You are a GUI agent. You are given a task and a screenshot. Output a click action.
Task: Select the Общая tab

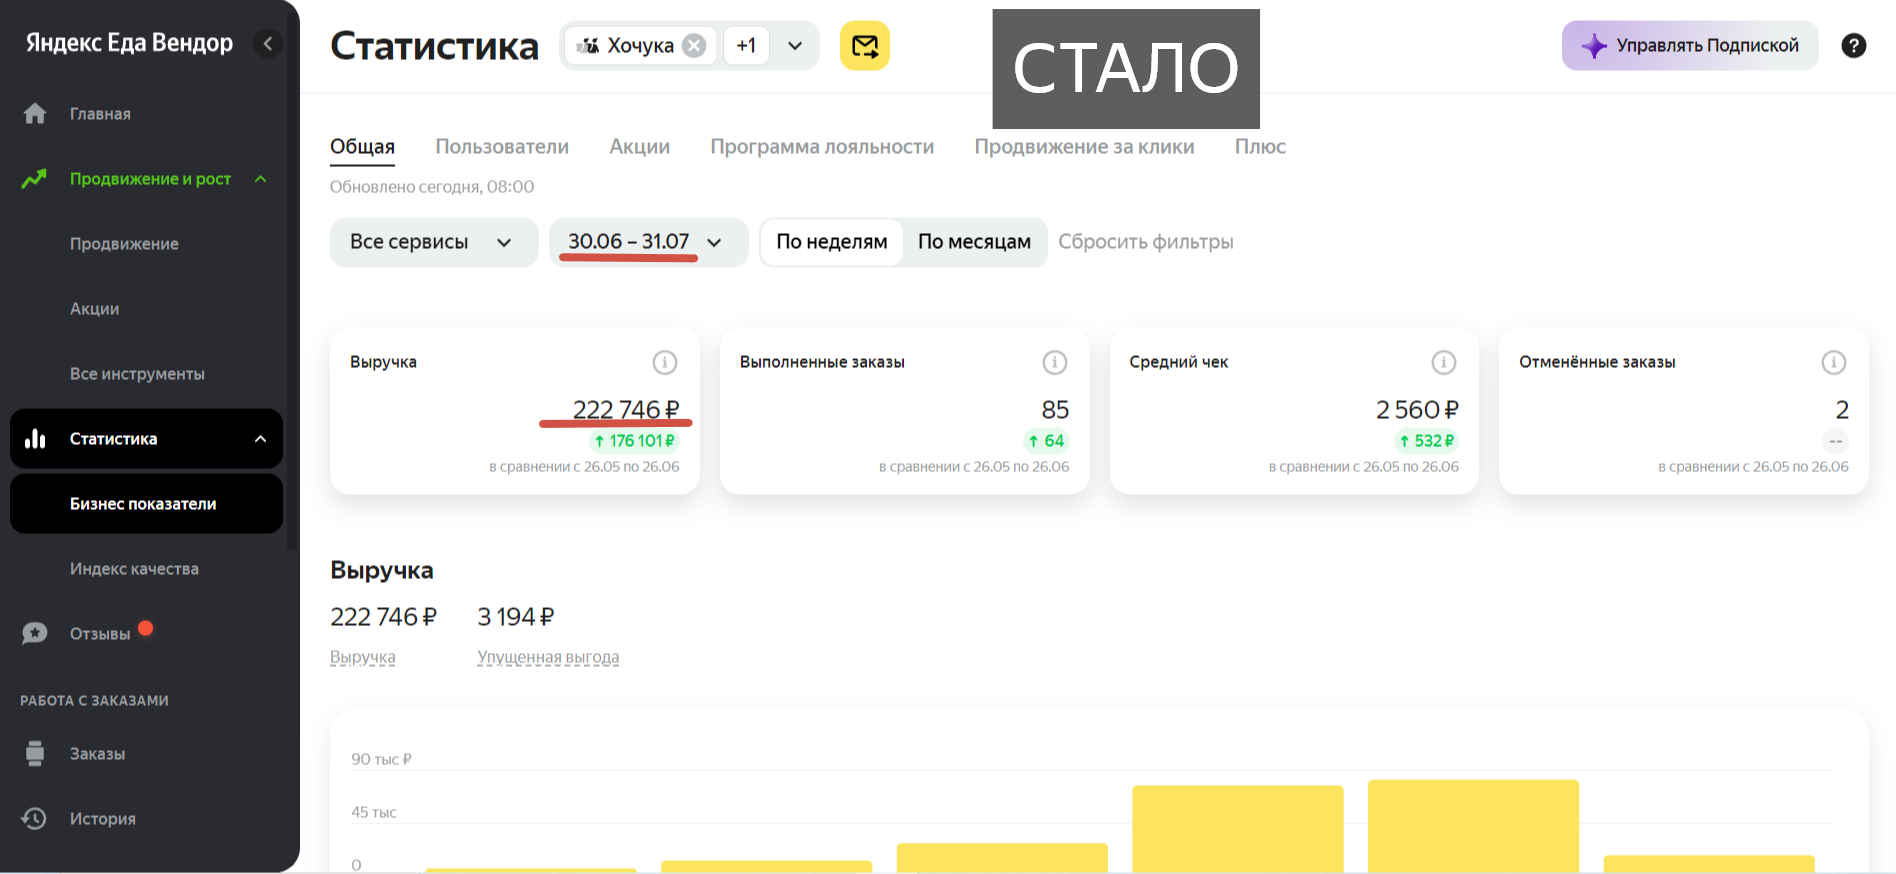pyautogui.click(x=362, y=147)
